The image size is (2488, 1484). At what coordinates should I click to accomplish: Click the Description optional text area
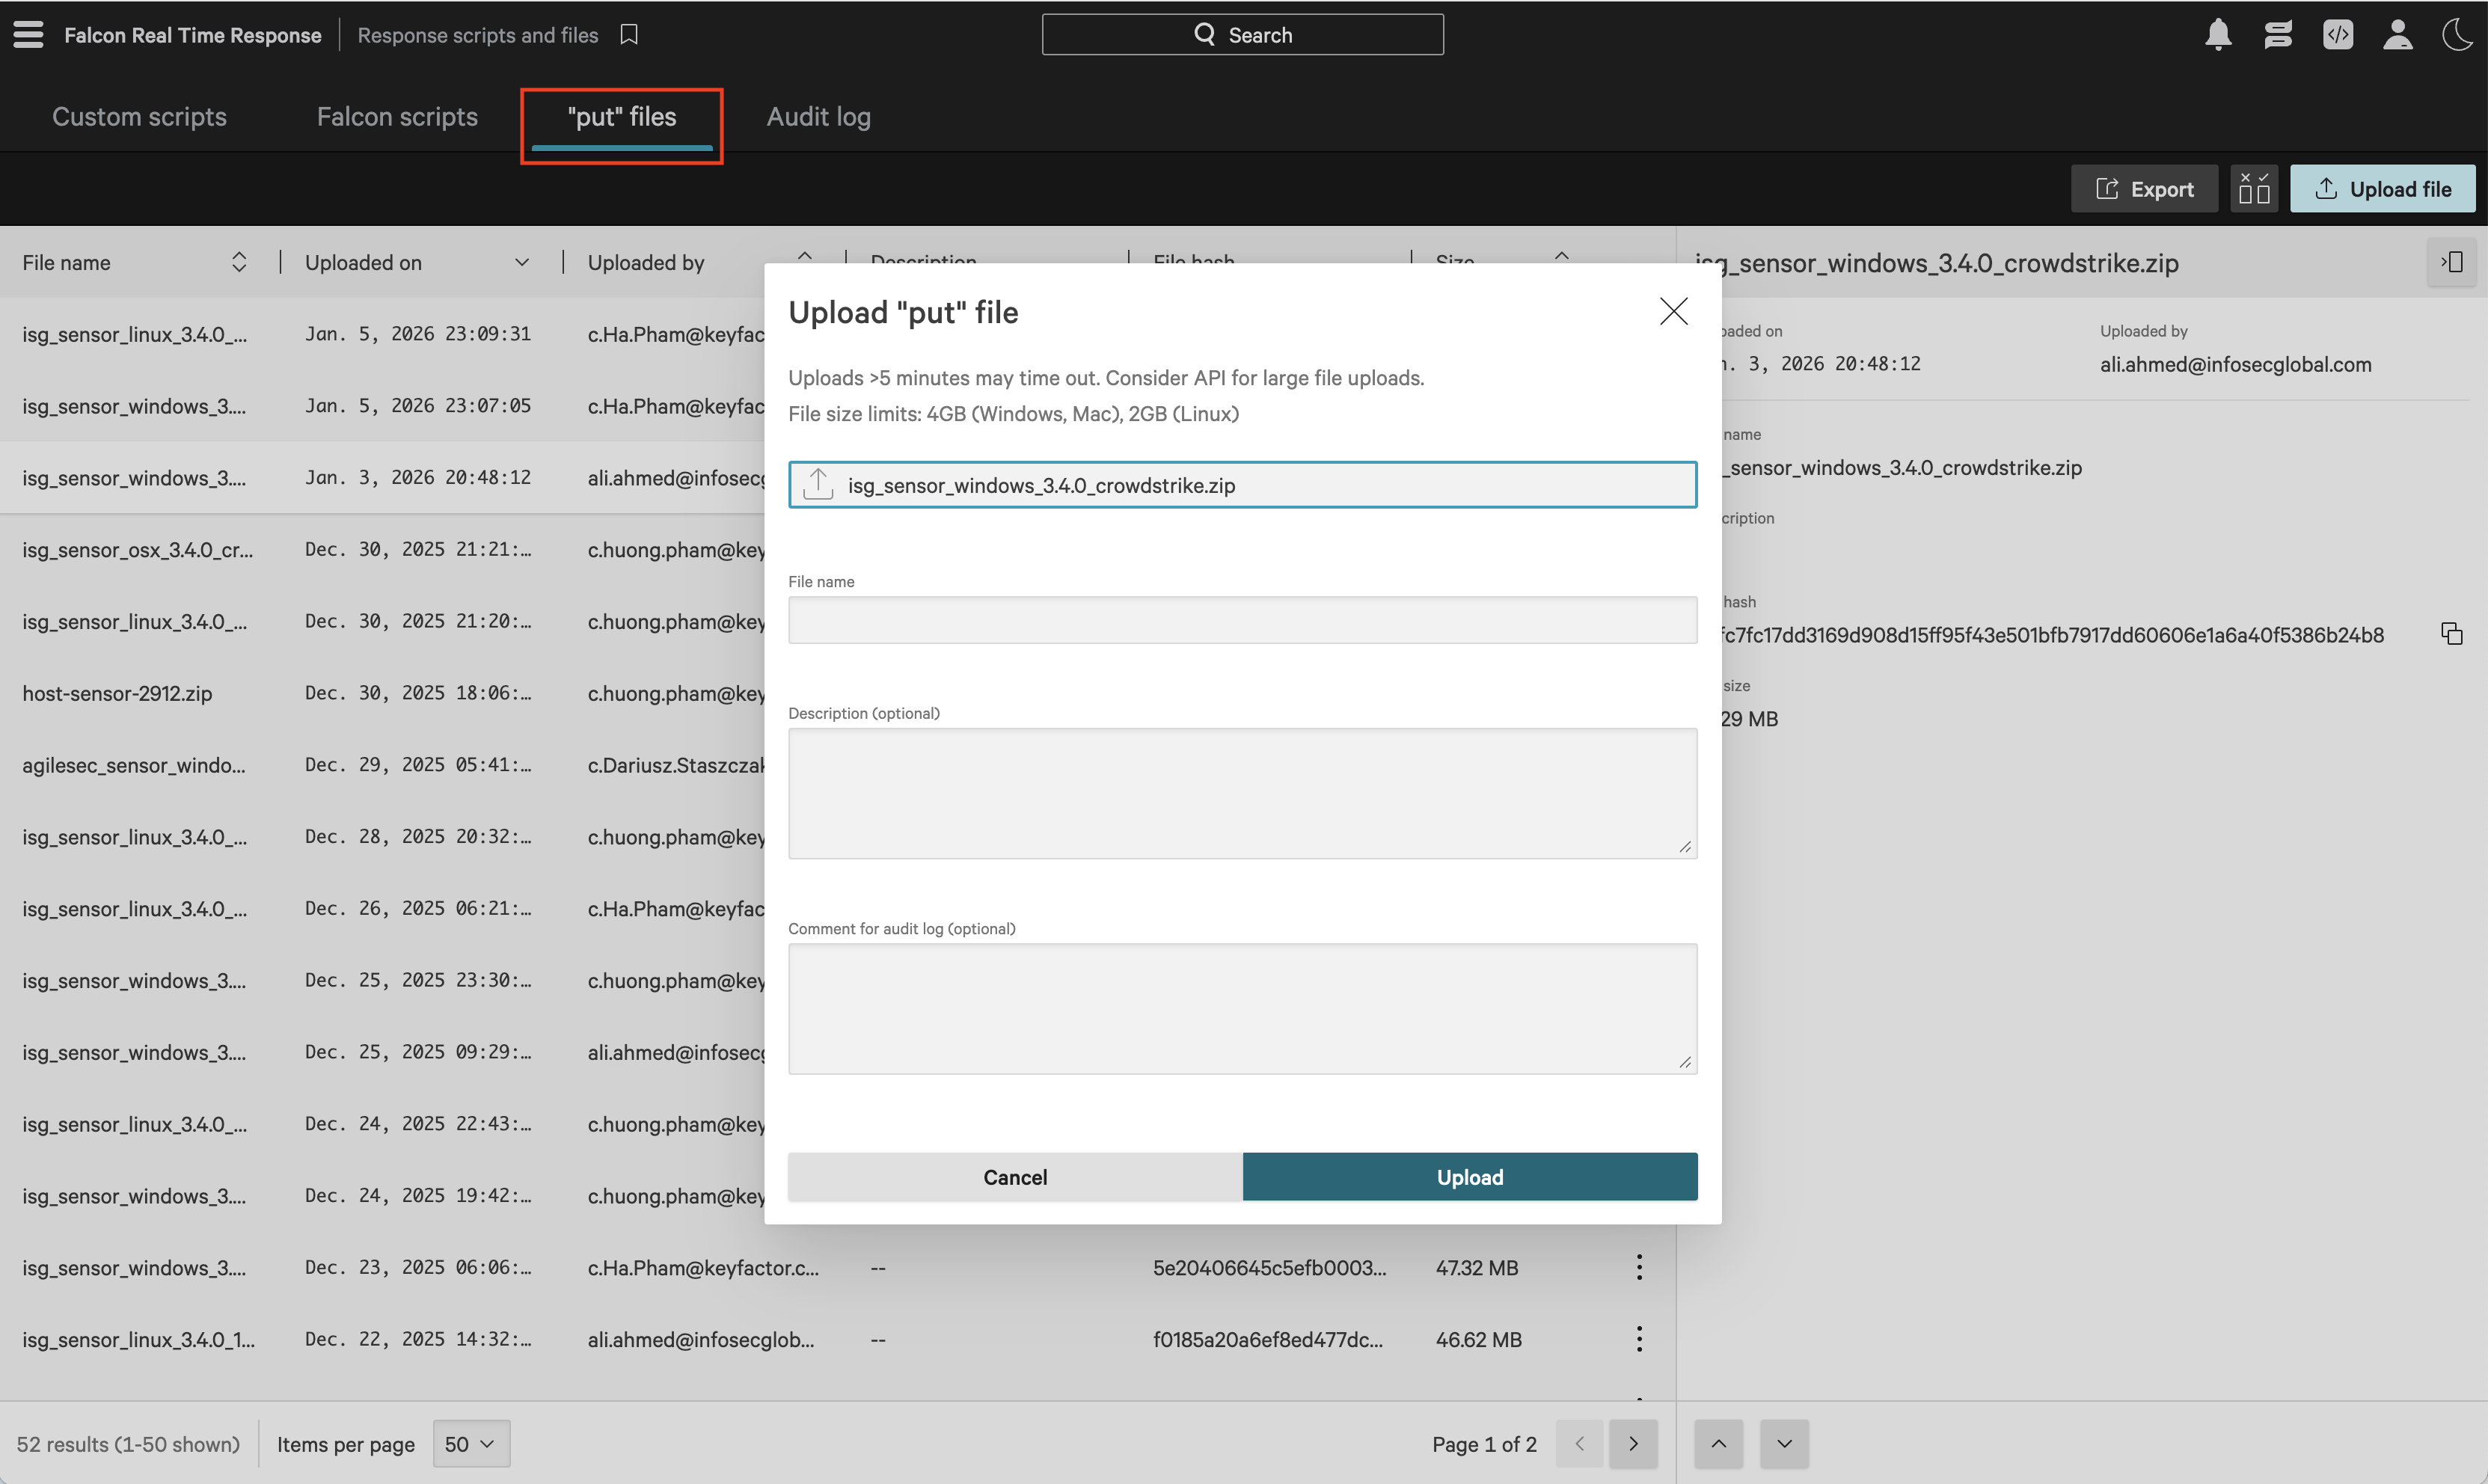[1241, 793]
